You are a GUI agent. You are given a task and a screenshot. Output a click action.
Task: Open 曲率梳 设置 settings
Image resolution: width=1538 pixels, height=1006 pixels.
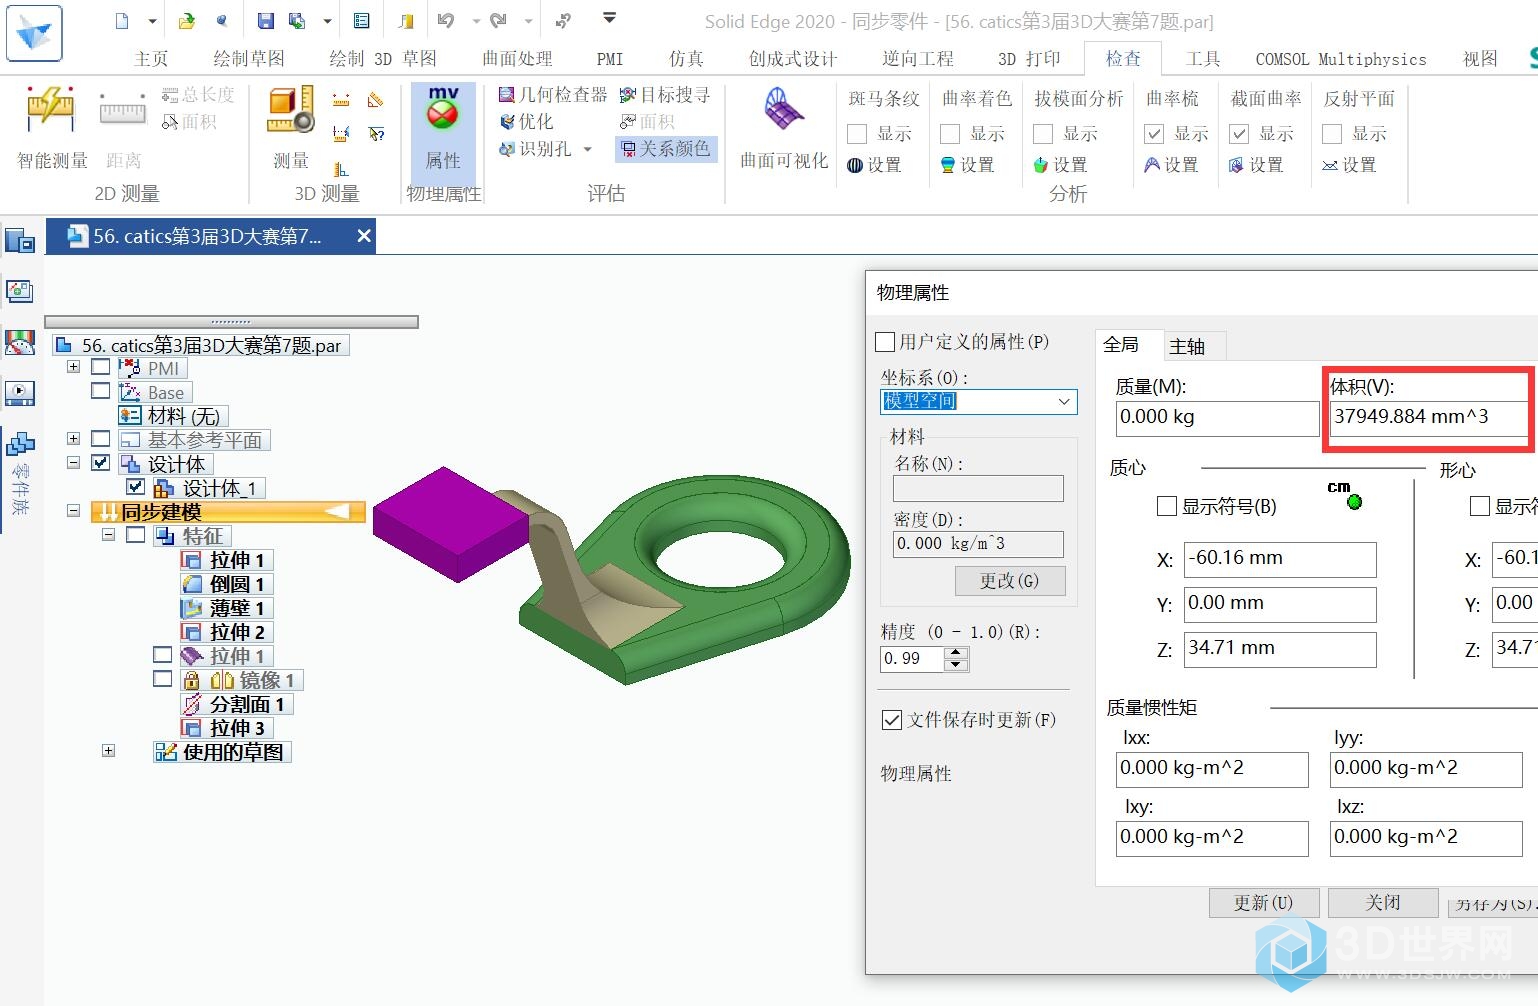(1171, 165)
